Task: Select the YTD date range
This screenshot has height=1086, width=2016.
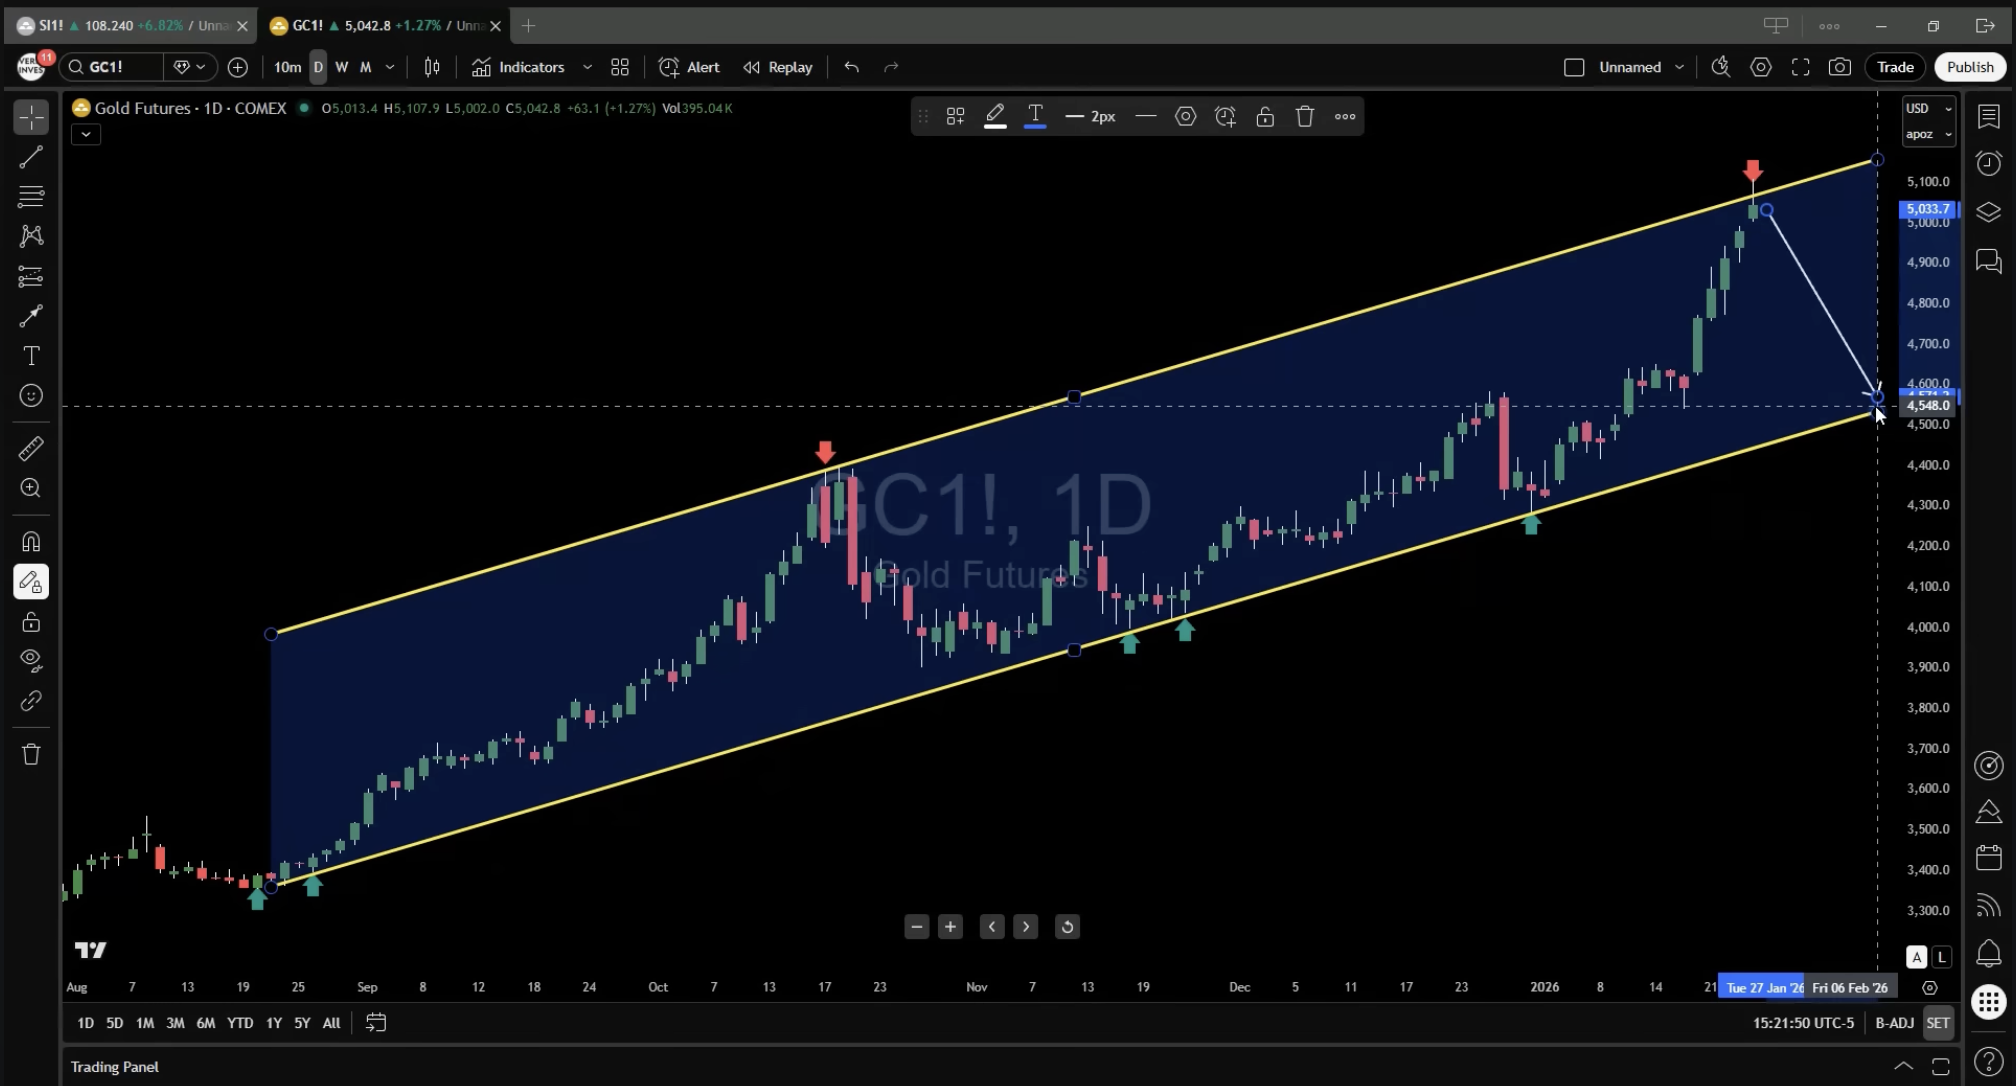Action: point(240,1023)
